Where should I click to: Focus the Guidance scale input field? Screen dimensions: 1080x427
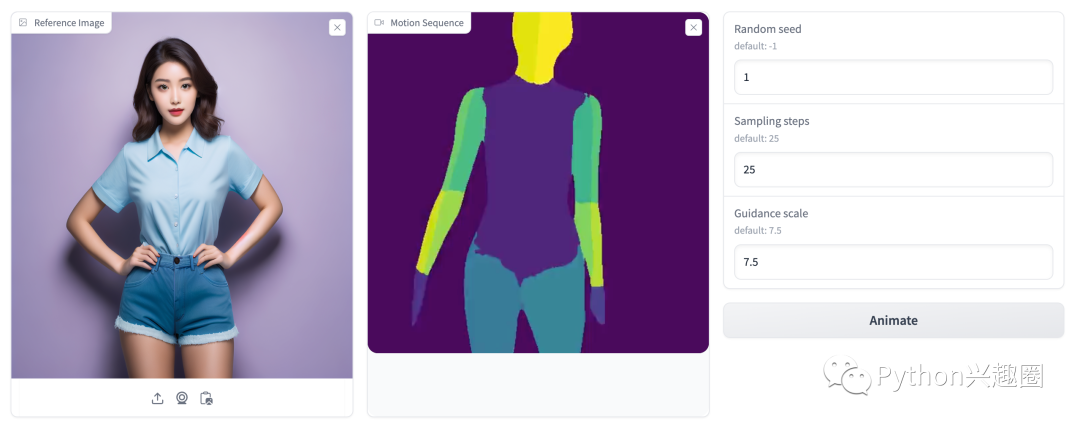coord(893,262)
